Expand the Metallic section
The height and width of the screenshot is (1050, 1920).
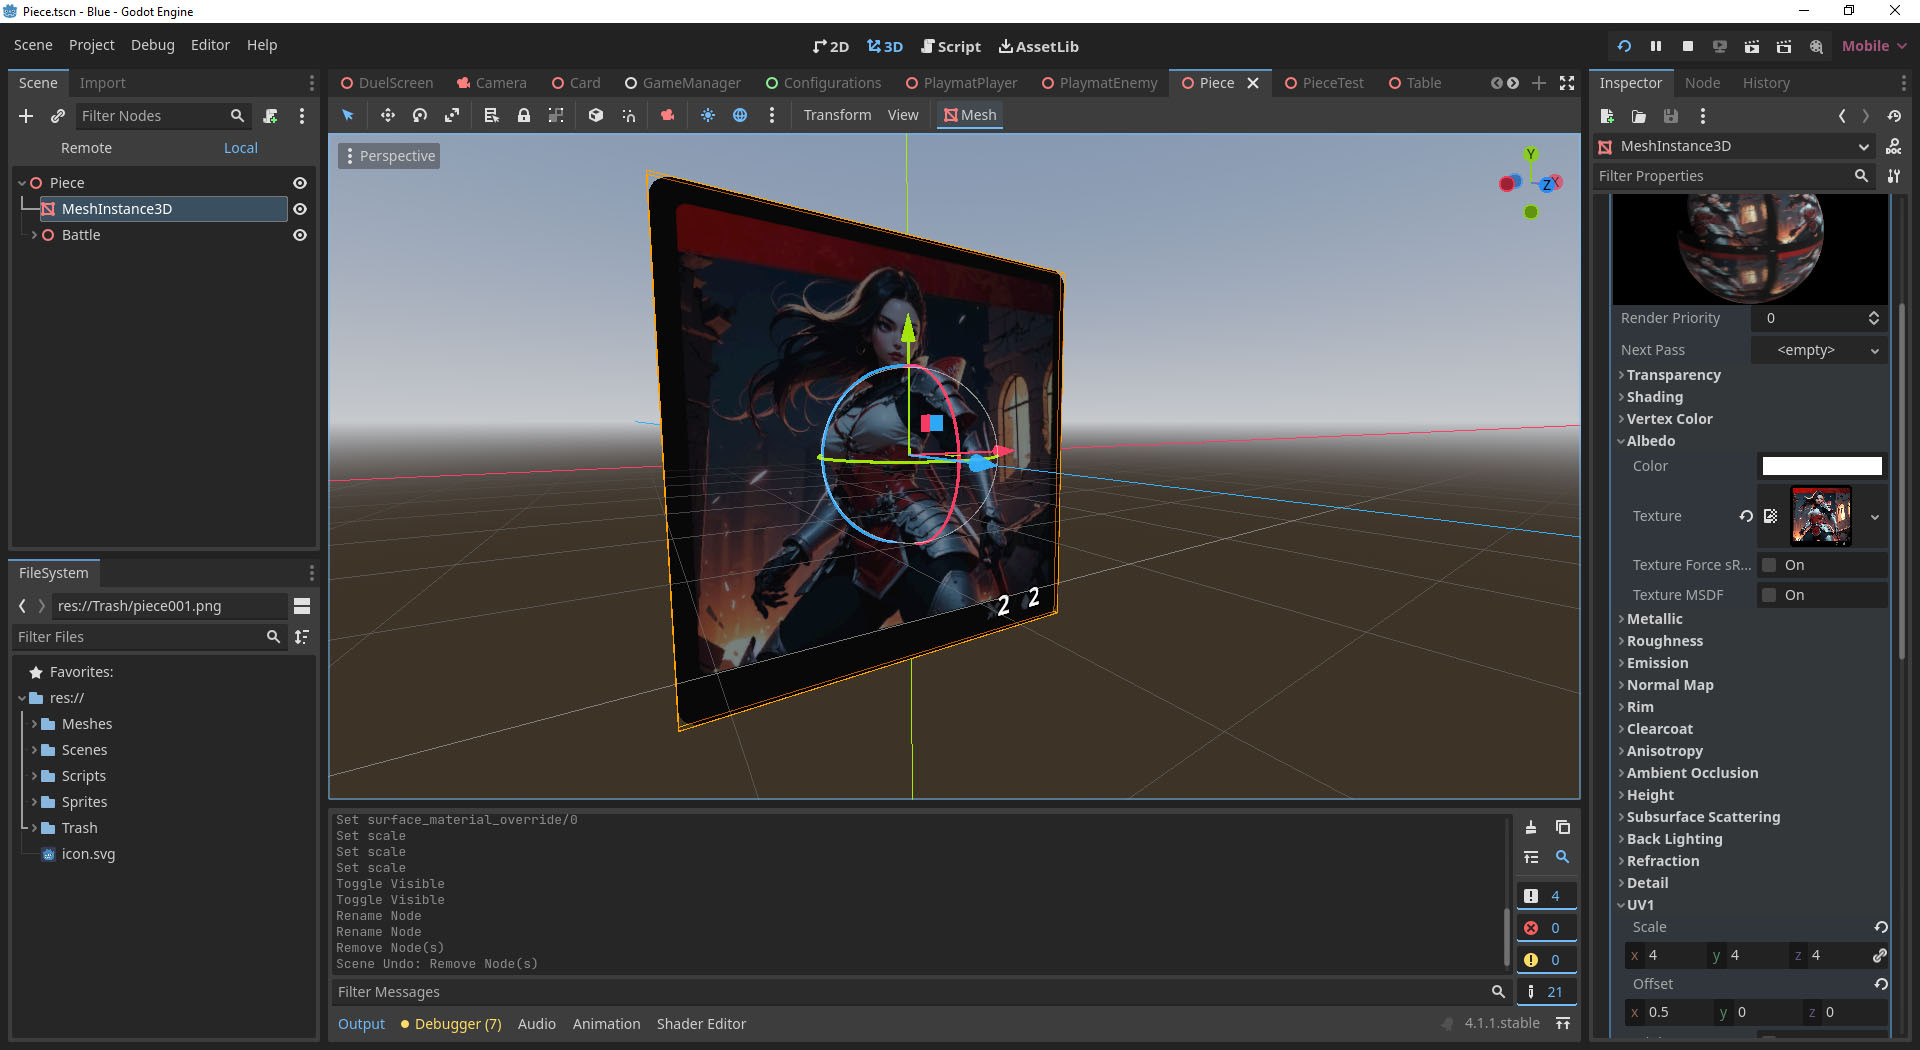click(1654, 619)
